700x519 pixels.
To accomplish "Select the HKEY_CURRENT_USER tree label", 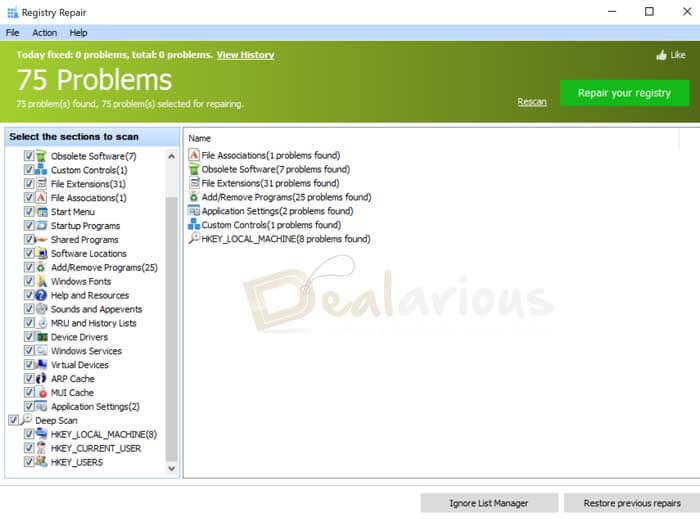I will coord(96,448).
